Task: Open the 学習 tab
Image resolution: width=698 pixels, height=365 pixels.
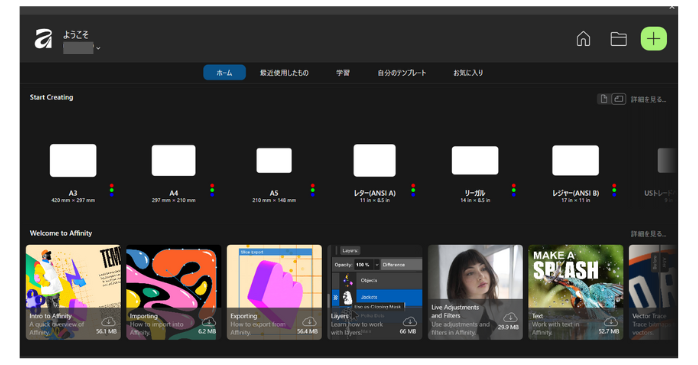Action: coord(343,73)
